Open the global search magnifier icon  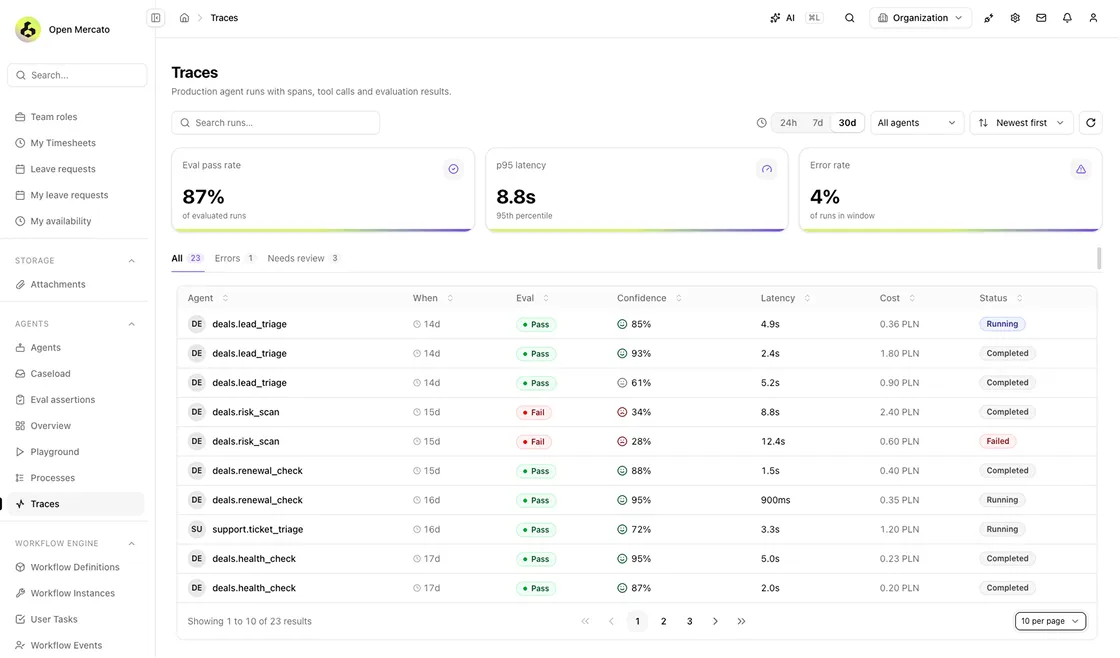tap(849, 18)
